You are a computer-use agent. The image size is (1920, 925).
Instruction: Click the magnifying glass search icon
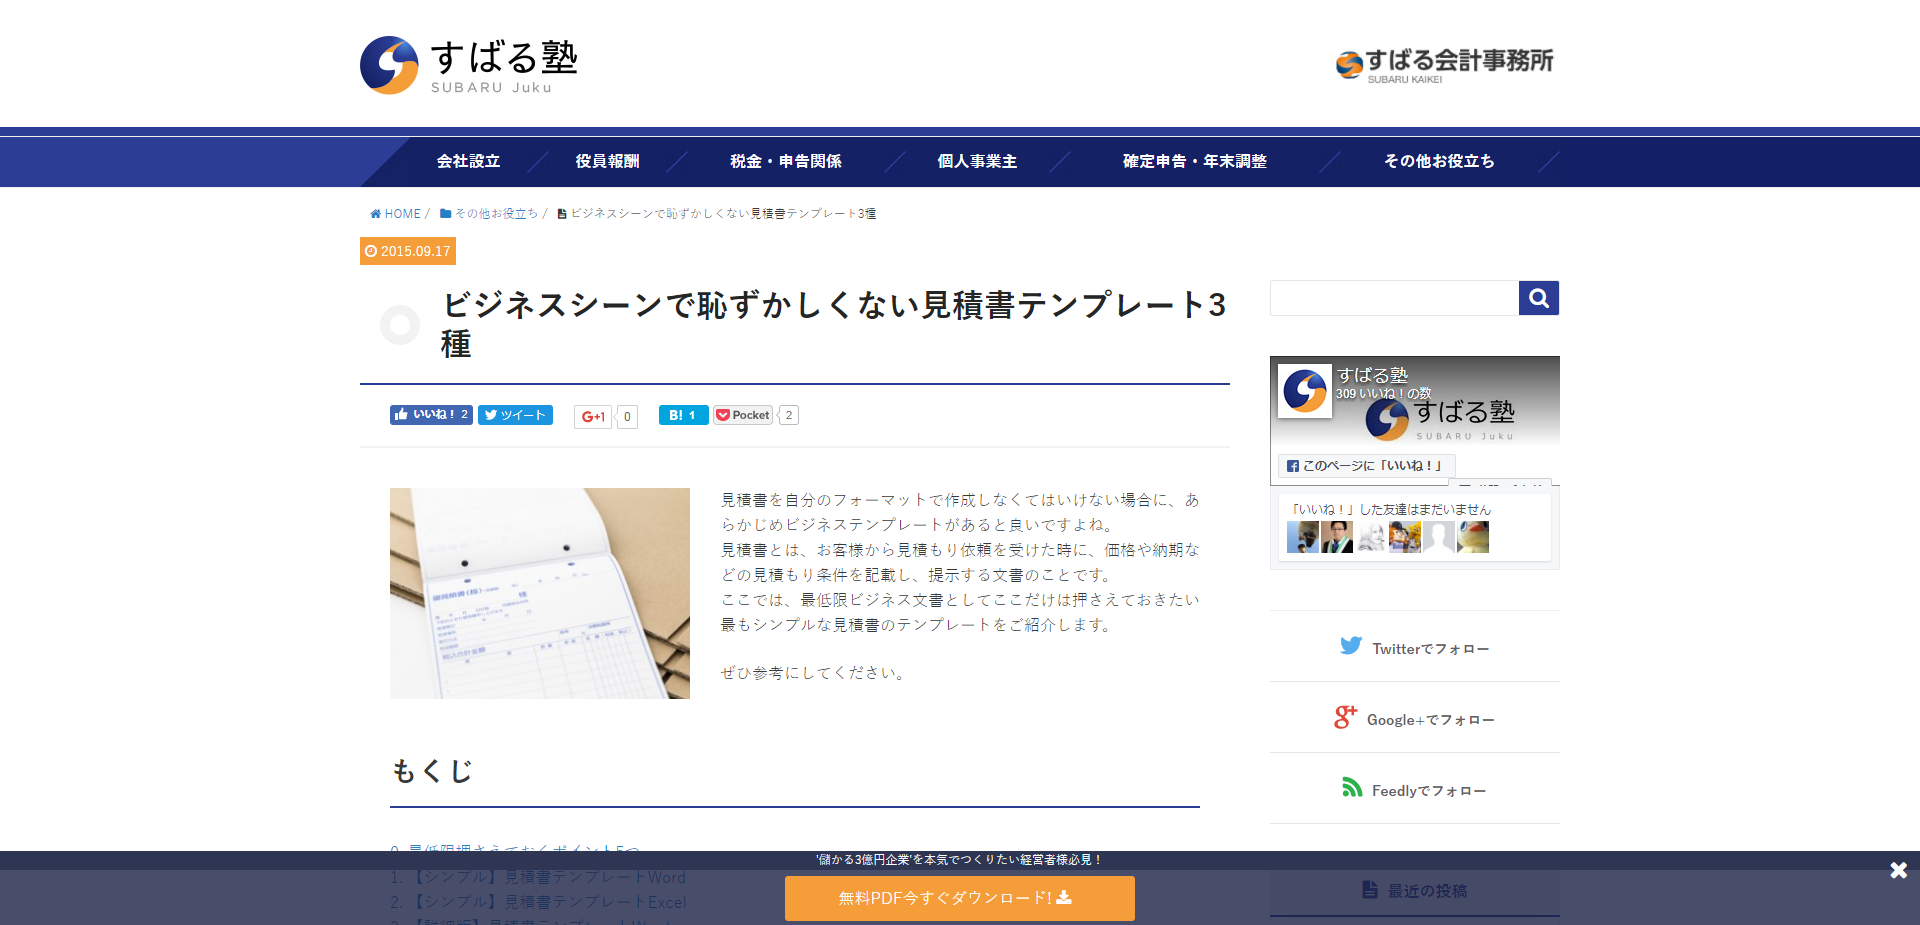click(x=1538, y=297)
